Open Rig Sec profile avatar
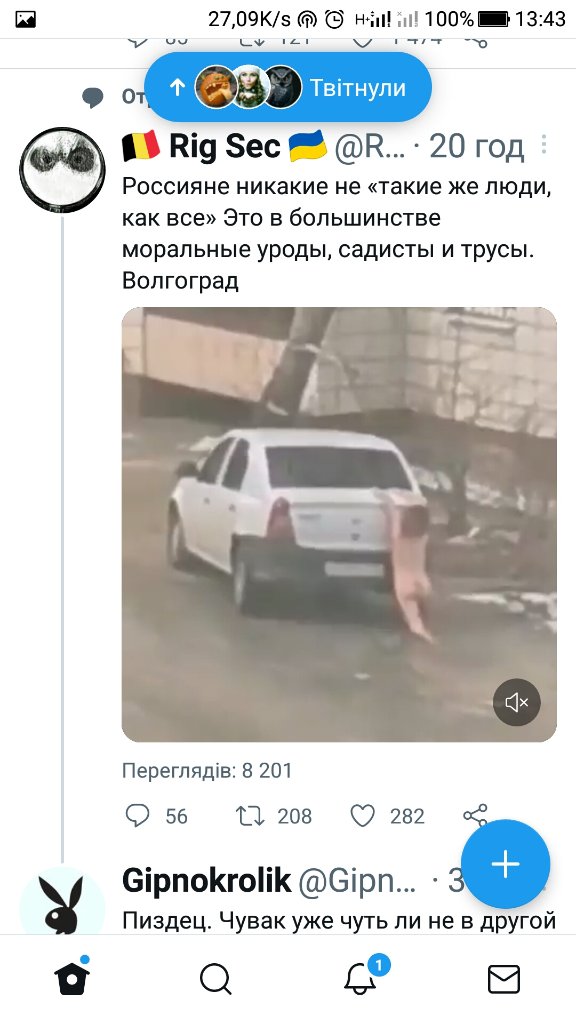The height and width of the screenshot is (1024, 576). [63, 170]
